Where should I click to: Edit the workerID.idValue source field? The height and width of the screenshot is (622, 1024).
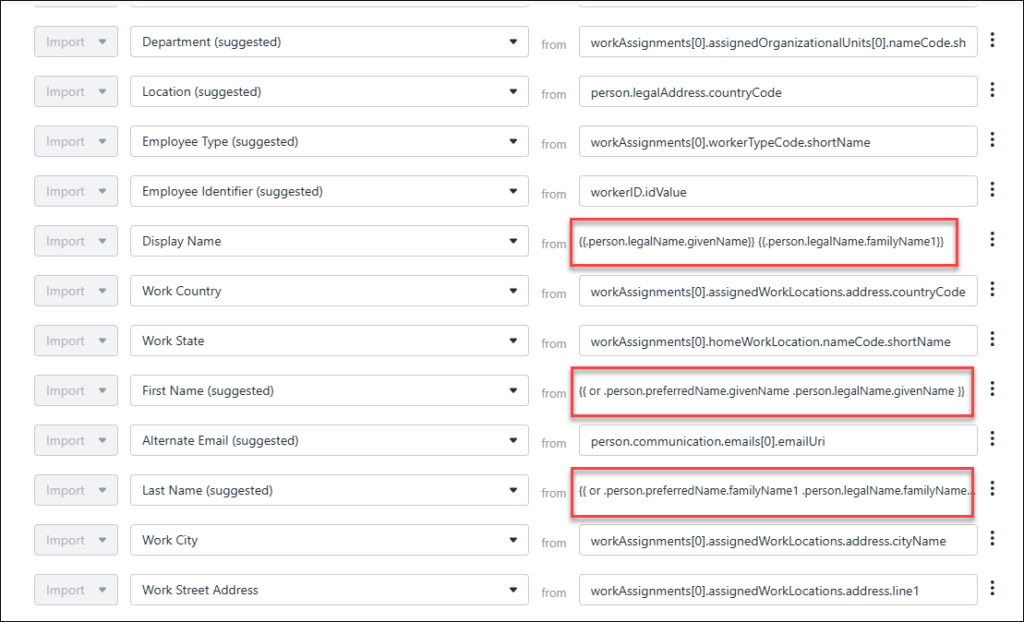[x=777, y=191]
